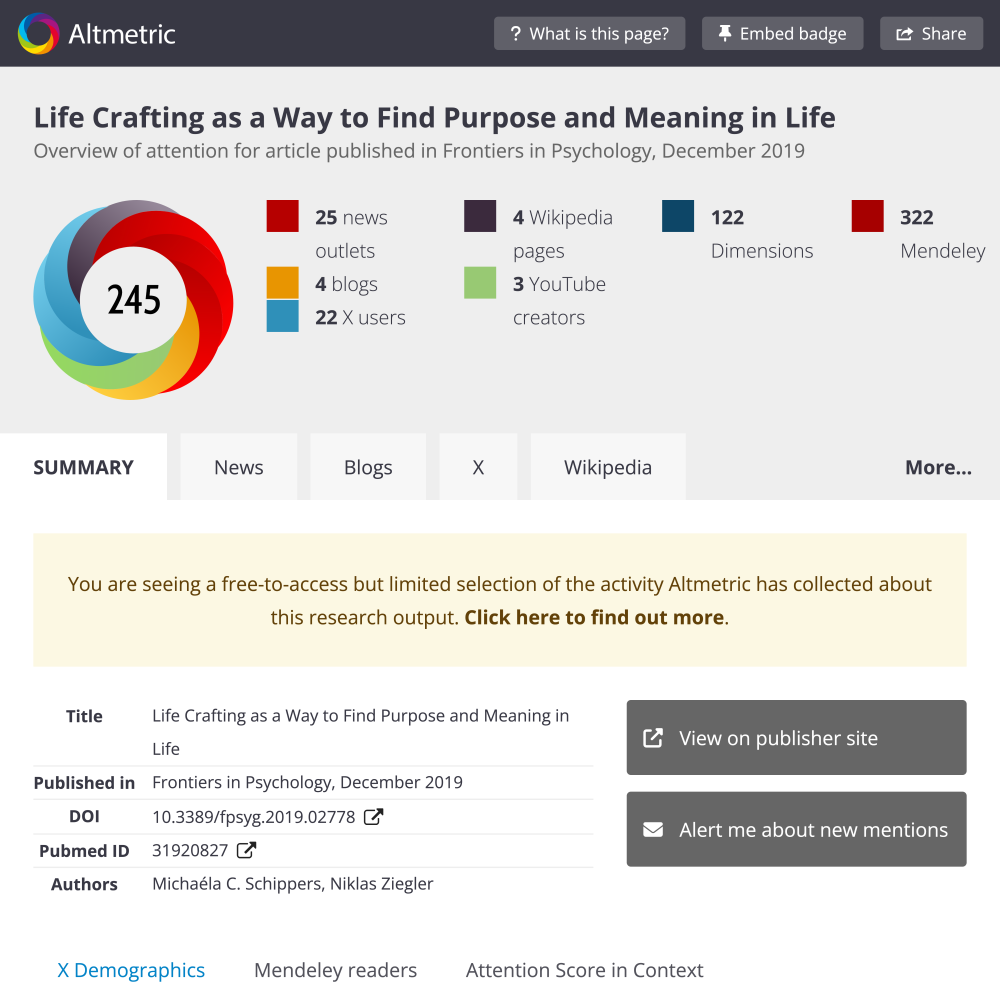The height and width of the screenshot is (1000, 1000).
Task: Open the X Demographics section
Action: pos(131,970)
